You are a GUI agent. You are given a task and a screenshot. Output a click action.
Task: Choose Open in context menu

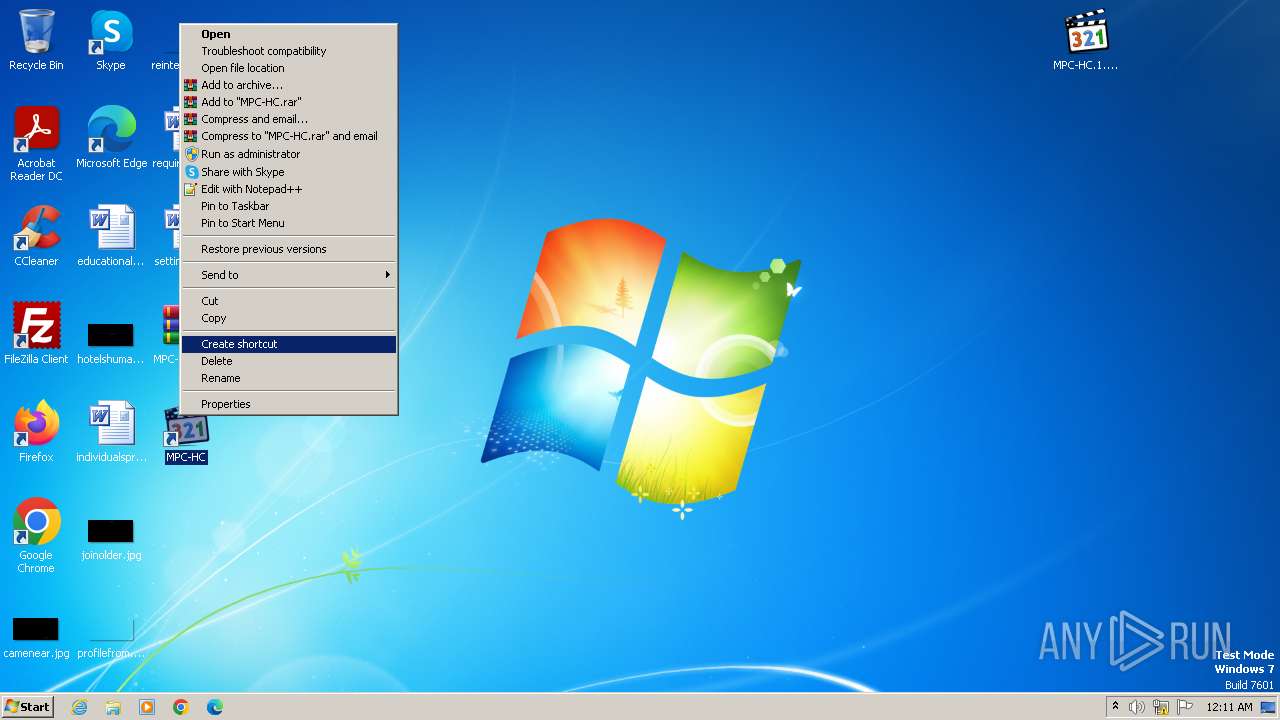(289, 34)
